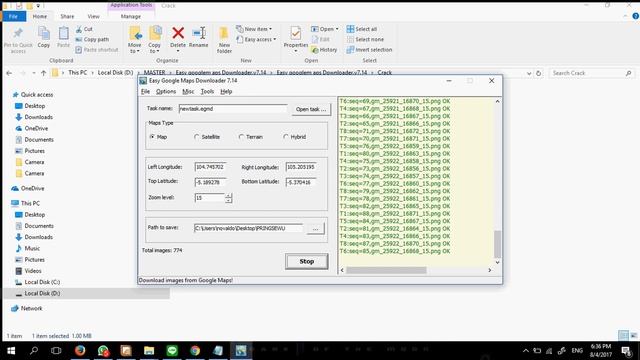Click Select all in ribbon
The image size is (640, 360).
(362, 29)
